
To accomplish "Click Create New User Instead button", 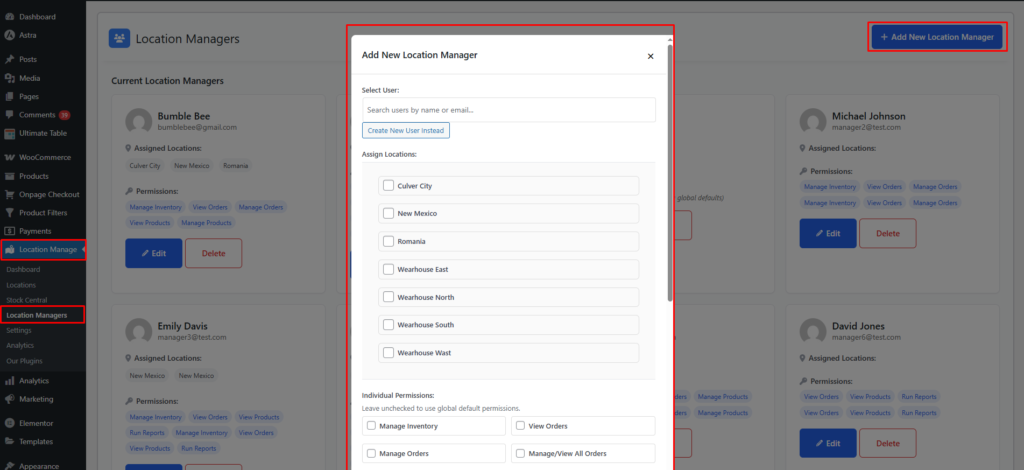I will [x=406, y=131].
